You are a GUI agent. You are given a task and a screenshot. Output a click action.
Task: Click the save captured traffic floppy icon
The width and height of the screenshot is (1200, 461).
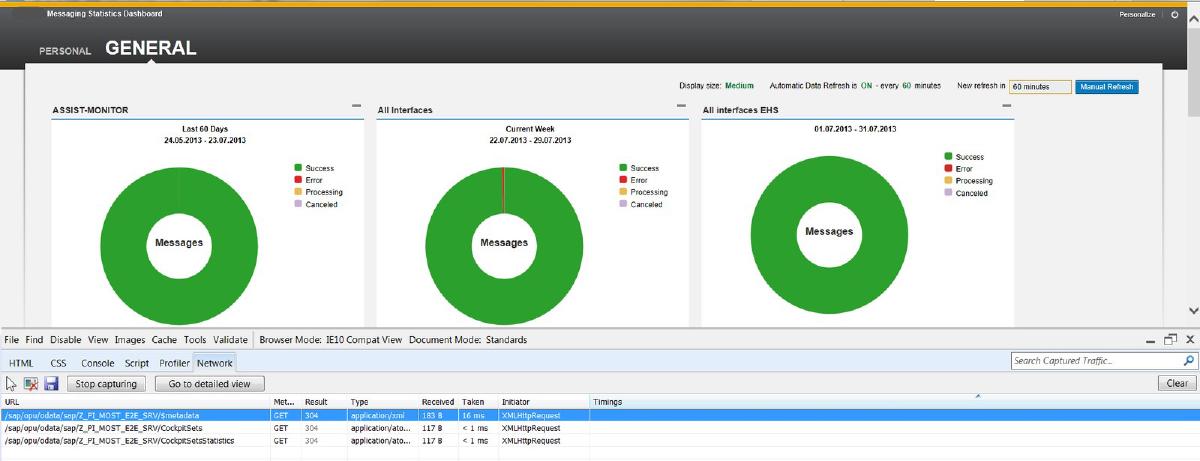[x=51, y=383]
